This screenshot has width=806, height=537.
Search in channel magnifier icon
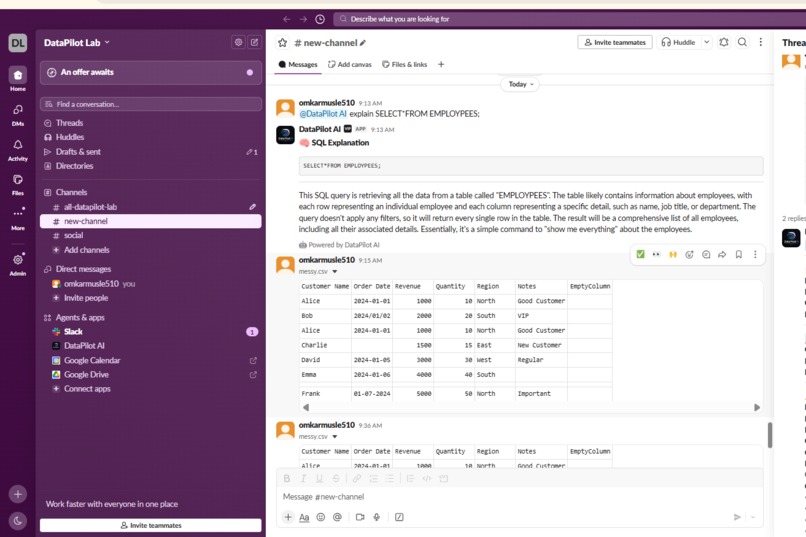[742, 42]
